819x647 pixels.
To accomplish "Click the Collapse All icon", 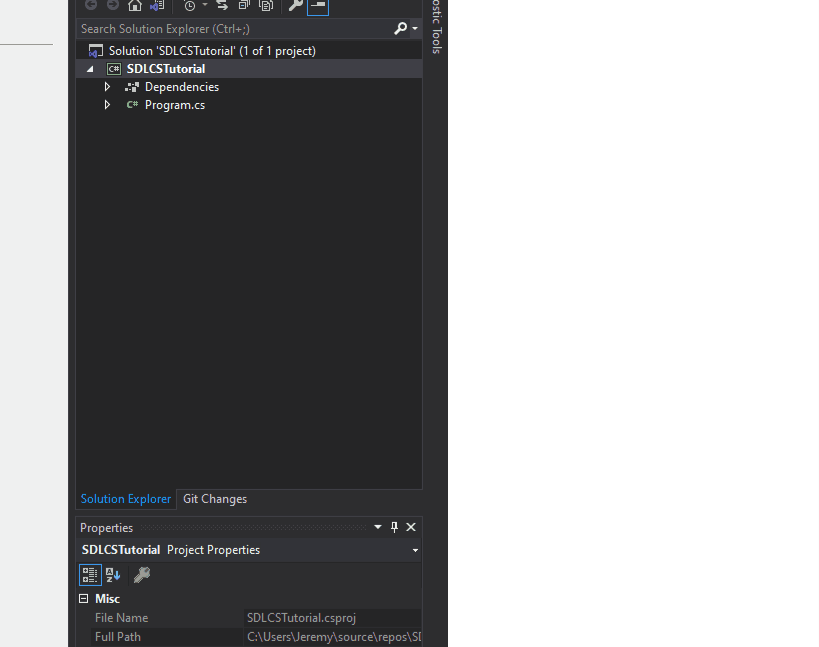I will click(x=244, y=6).
